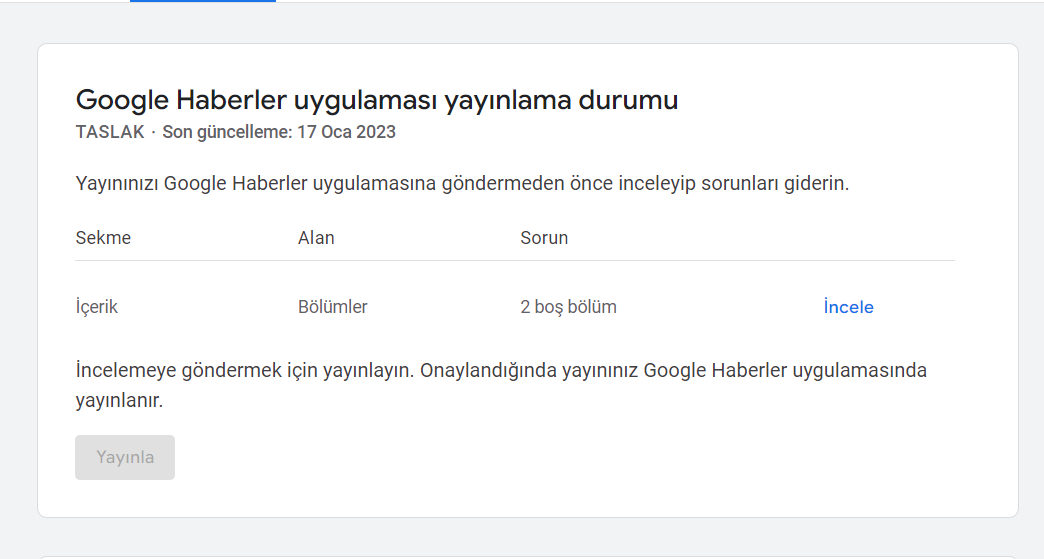1044x559 pixels.
Task: Click the disabled Yayınla button
Action: click(125, 457)
